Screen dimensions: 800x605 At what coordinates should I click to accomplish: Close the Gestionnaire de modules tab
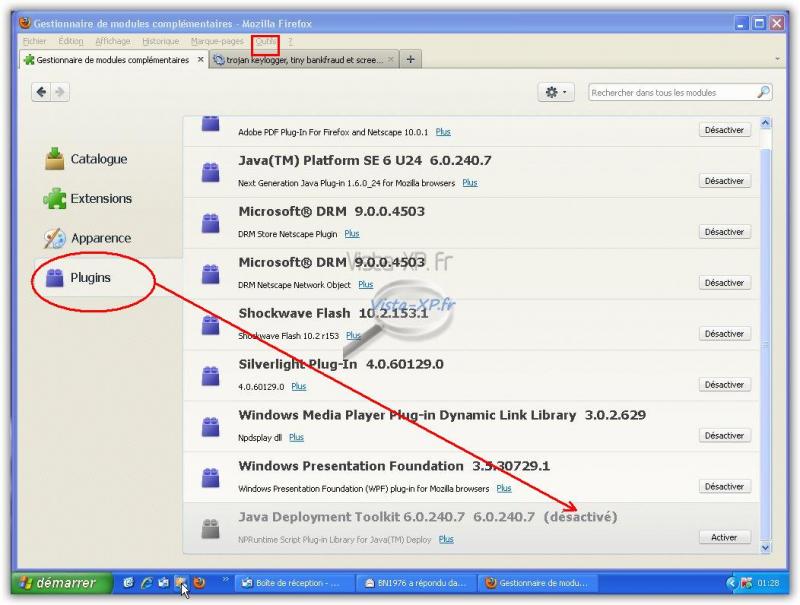point(201,60)
